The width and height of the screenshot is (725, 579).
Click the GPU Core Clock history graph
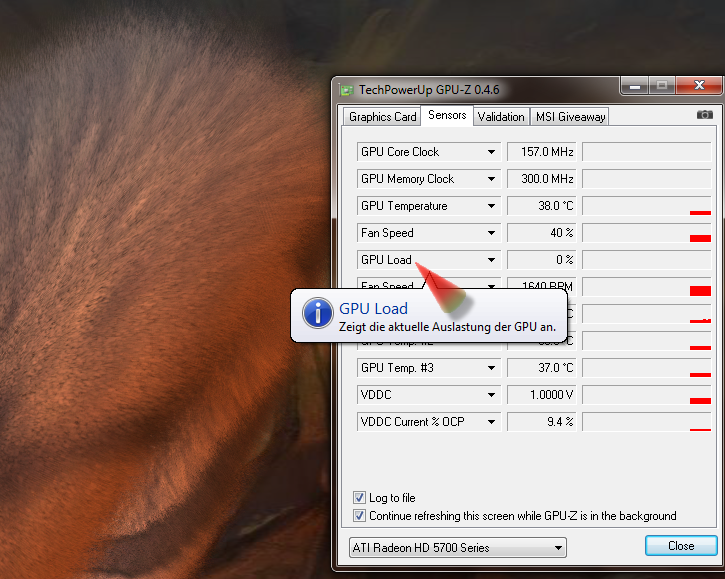(646, 152)
